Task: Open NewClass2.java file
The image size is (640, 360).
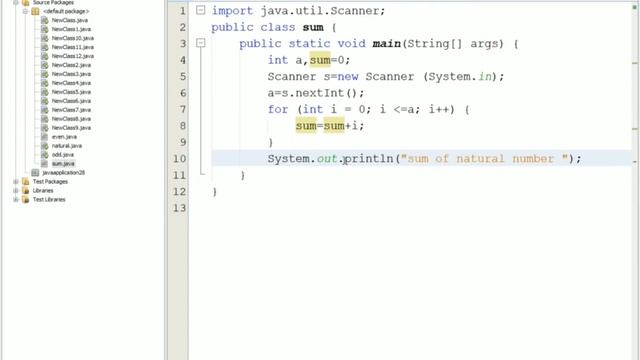Action: pyautogui.click(x=71, y=65)
